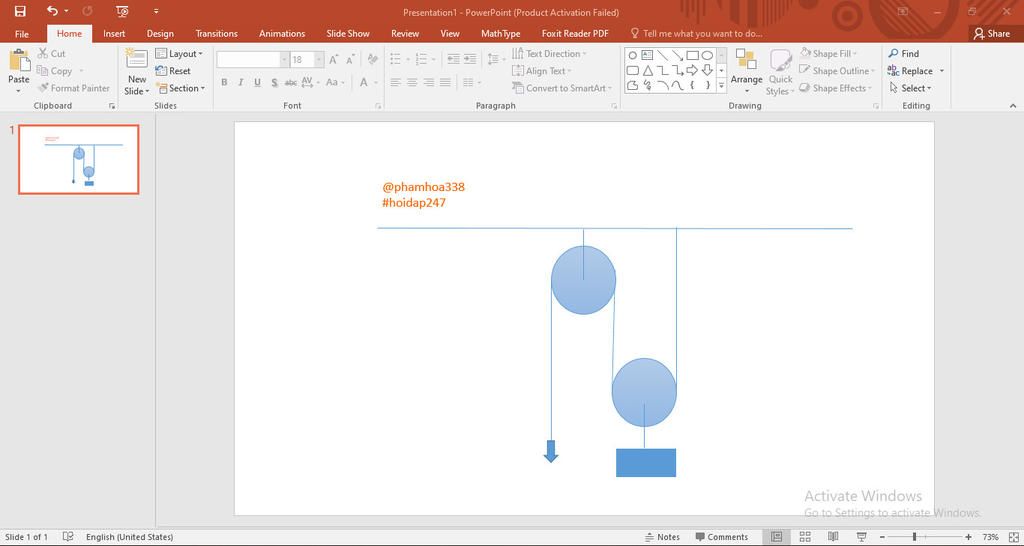Image resolution: width=1024 pixels, height=546 pixels.
Task: Insert a New Slide using the slide icon
Action: (x=136, y=58)
